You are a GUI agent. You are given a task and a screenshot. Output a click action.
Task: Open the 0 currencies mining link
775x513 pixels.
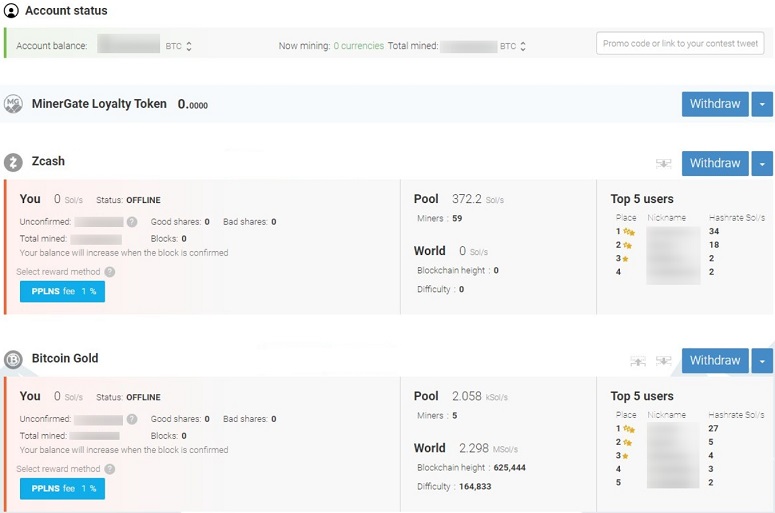pos(358,46)
